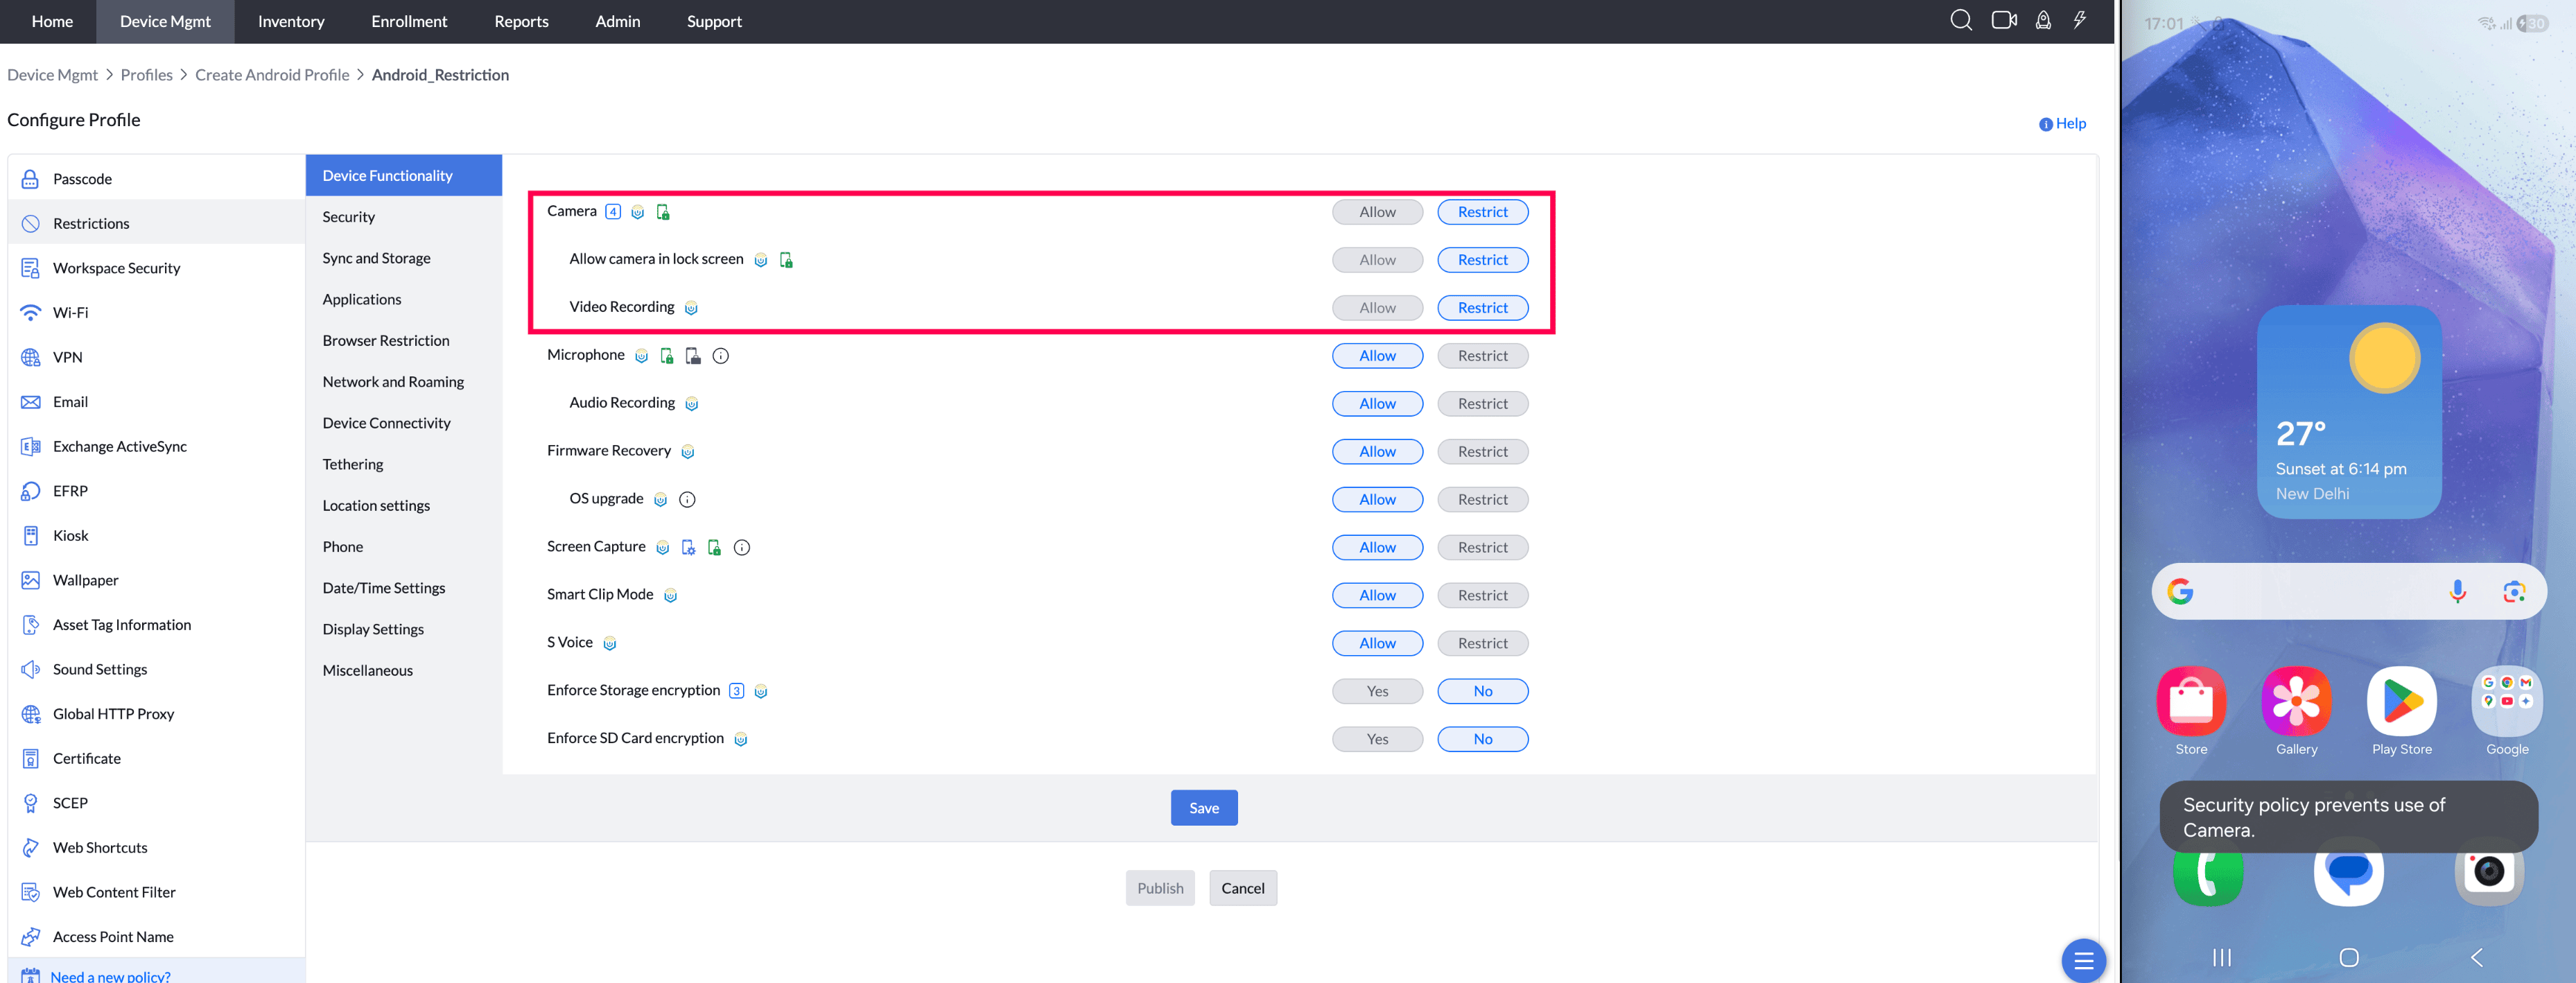
Task: Click the search magnifier icon in top bar
Action: (1960, 21)
